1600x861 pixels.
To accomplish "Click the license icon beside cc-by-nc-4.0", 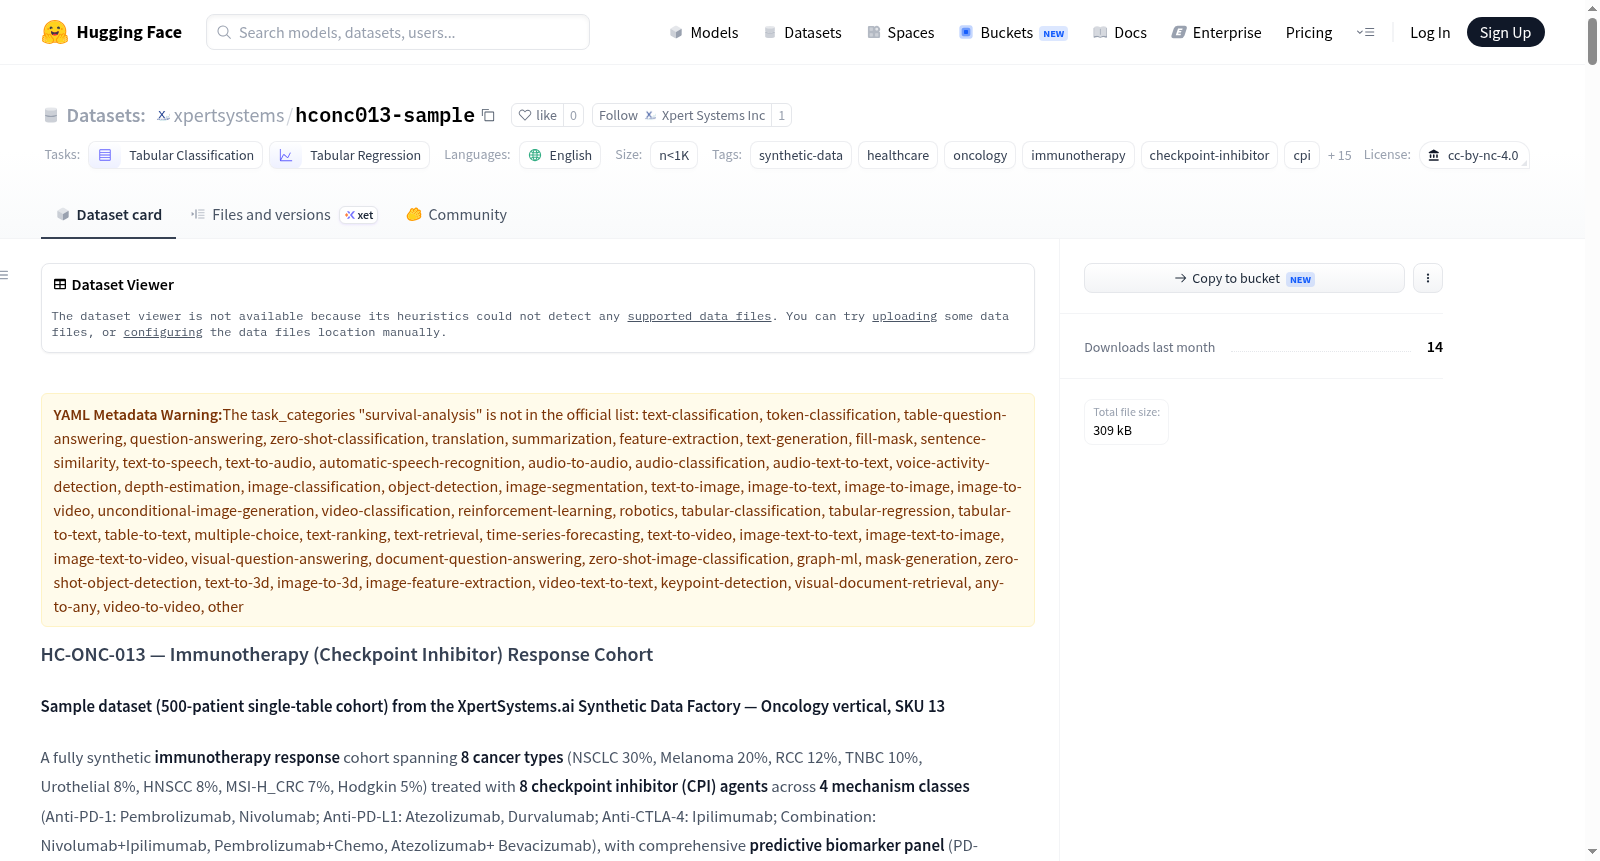I will 1434,155.
